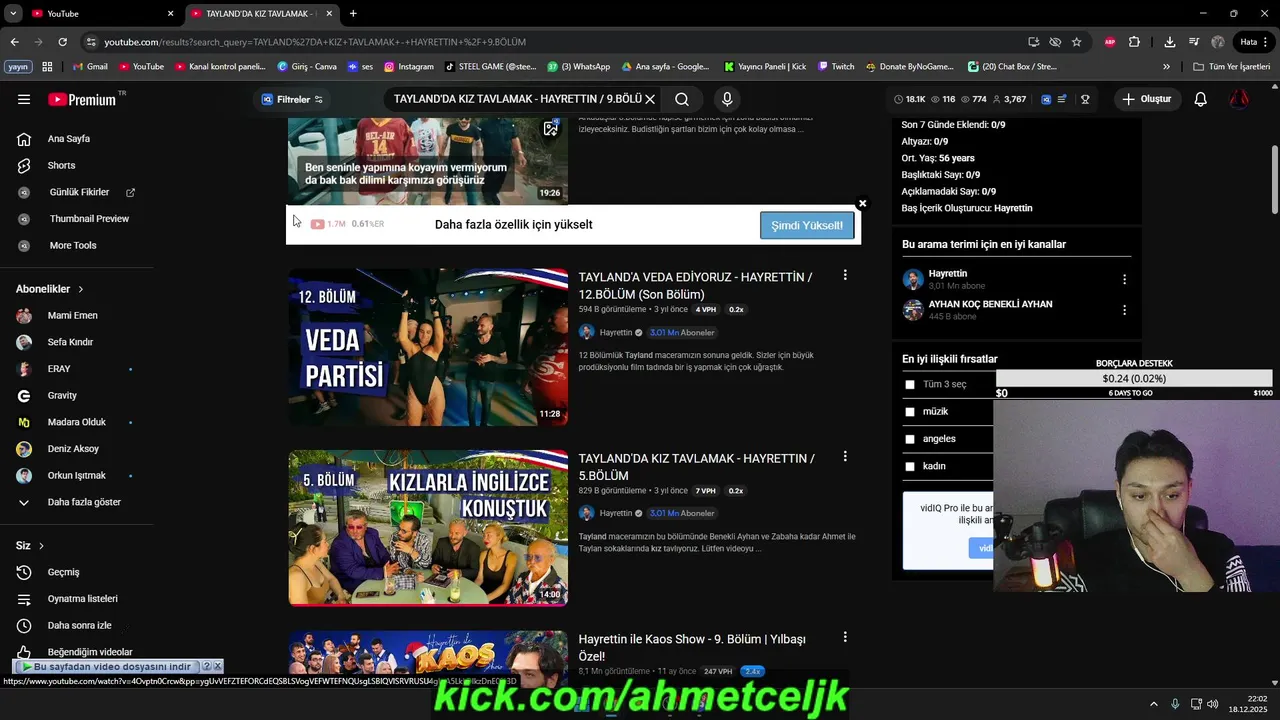This screenshot has width=1280, height=720.
Task: Open the Gmail bookmark
Action: [x=90, y=67]
